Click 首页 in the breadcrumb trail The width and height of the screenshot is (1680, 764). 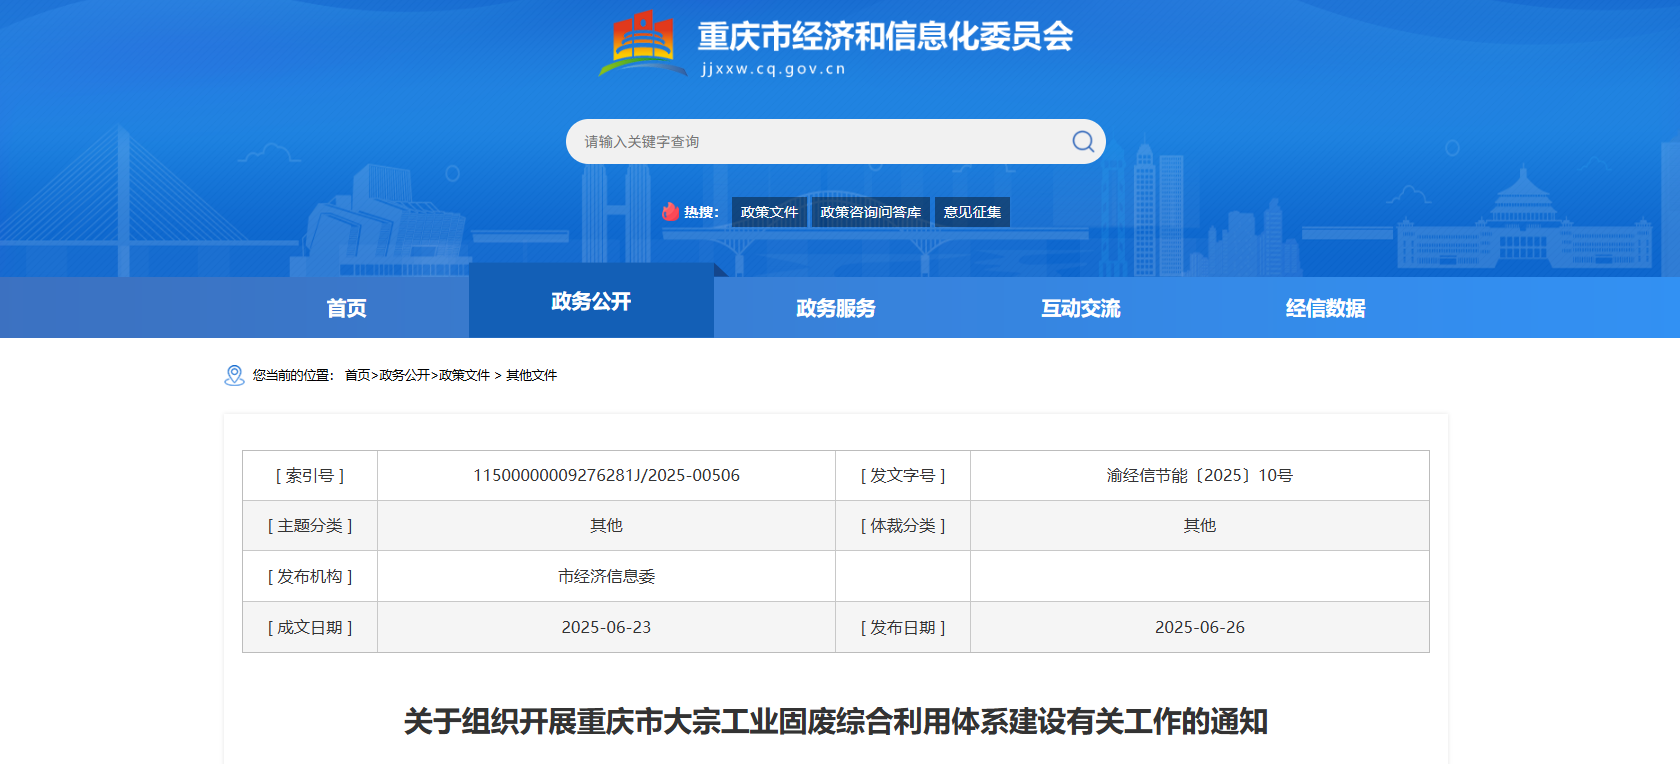tap(357, 375)
